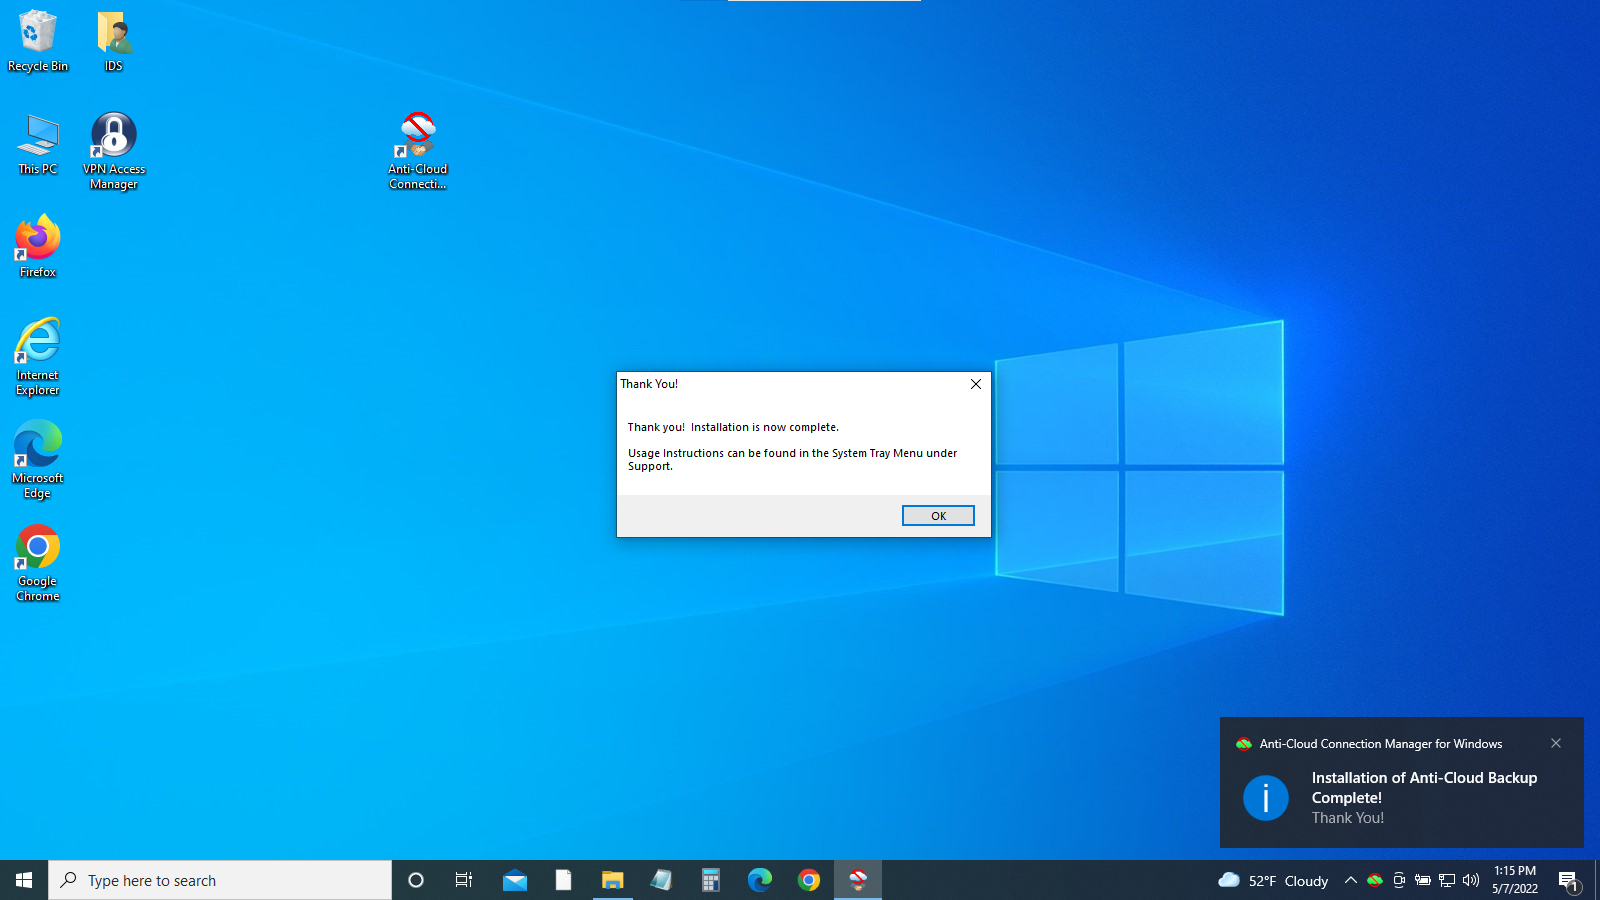Select the Recycle Bin desktop icon
The image size is (1600, 900).
[x=38, y=41]
